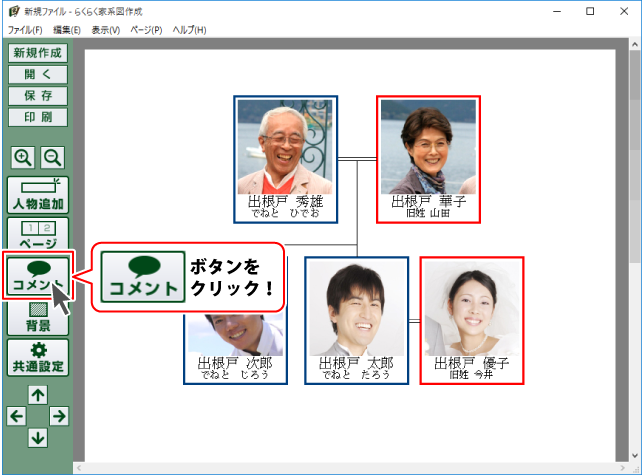642x475 pixels.
Task: Click the application icon in title bar
Action: tap(14, 11)
